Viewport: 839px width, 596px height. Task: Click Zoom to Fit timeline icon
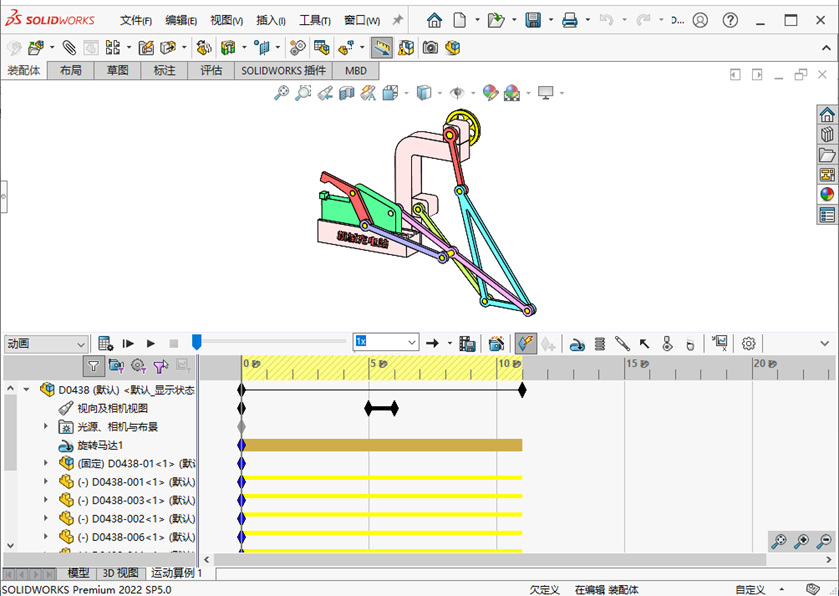pyautogui.click(x=779, y=541)
